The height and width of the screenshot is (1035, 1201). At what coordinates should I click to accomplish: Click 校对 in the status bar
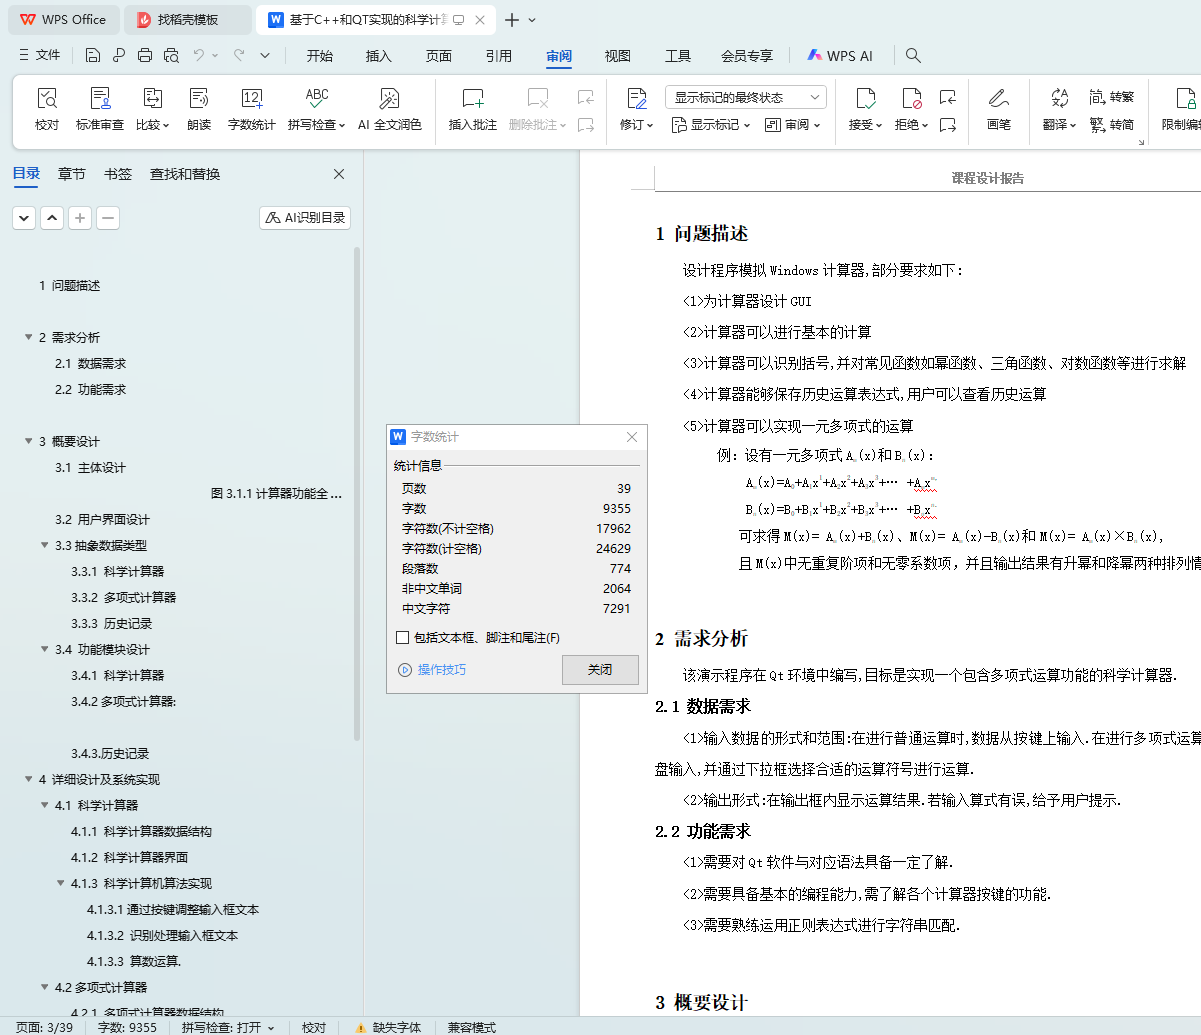(x=314, y=1027)
